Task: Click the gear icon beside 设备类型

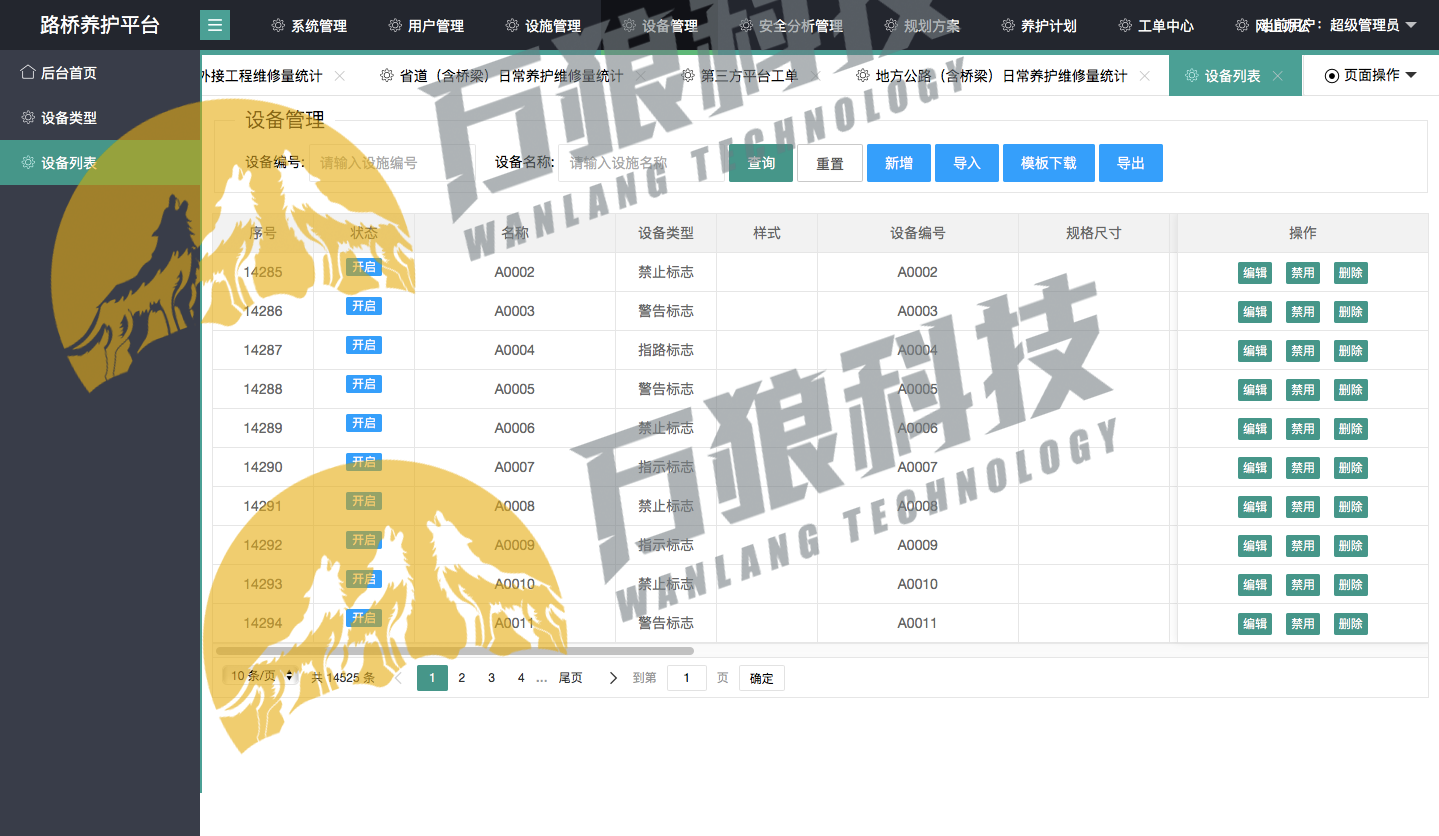Action: pyautogui.click(x=28, y=117)
